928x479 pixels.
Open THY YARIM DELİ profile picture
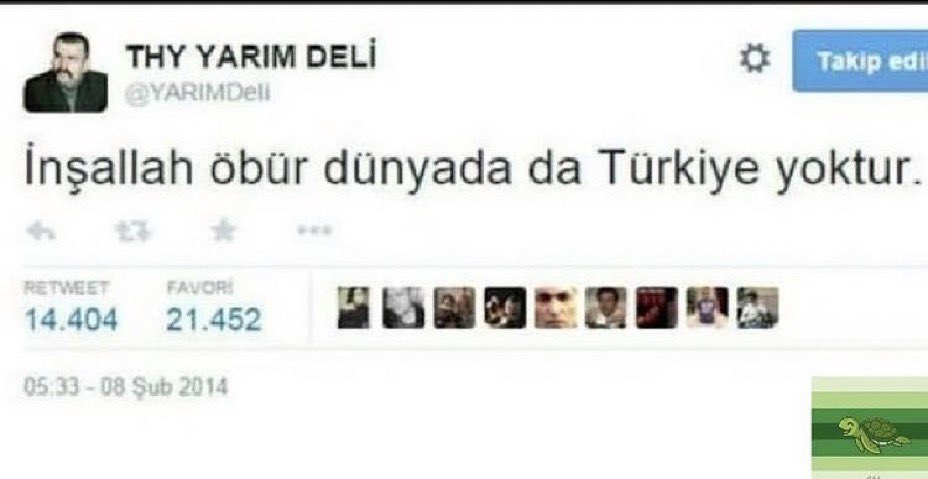pyautogui.click(x=66, y=72)
